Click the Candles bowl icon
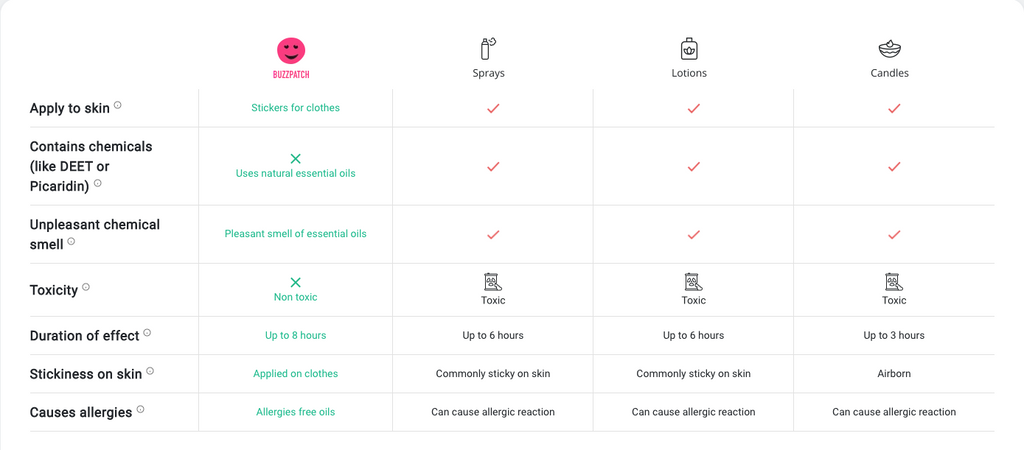 click(889, 48)
